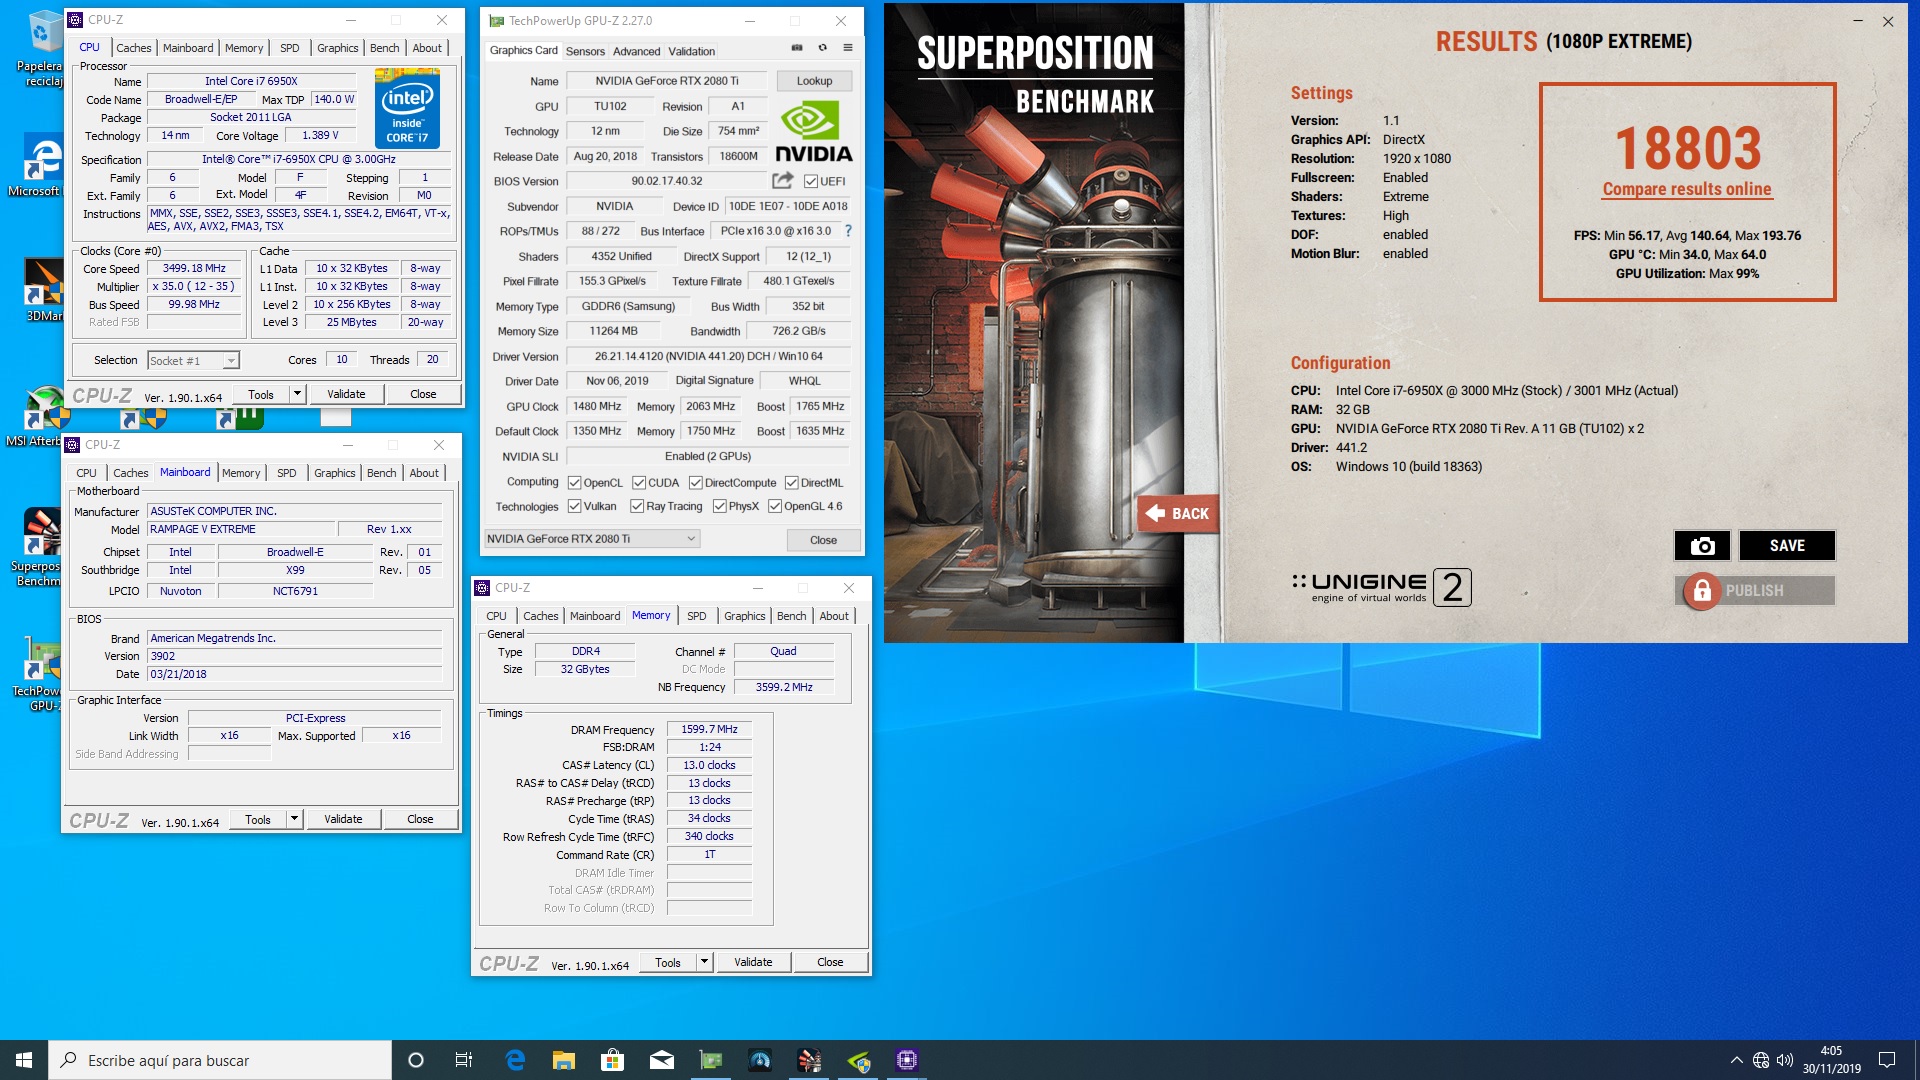This screenshot has height=1080, width=1920.
Task: Switch to Advanced tab in GPU-Z
Action: (636, 51)
